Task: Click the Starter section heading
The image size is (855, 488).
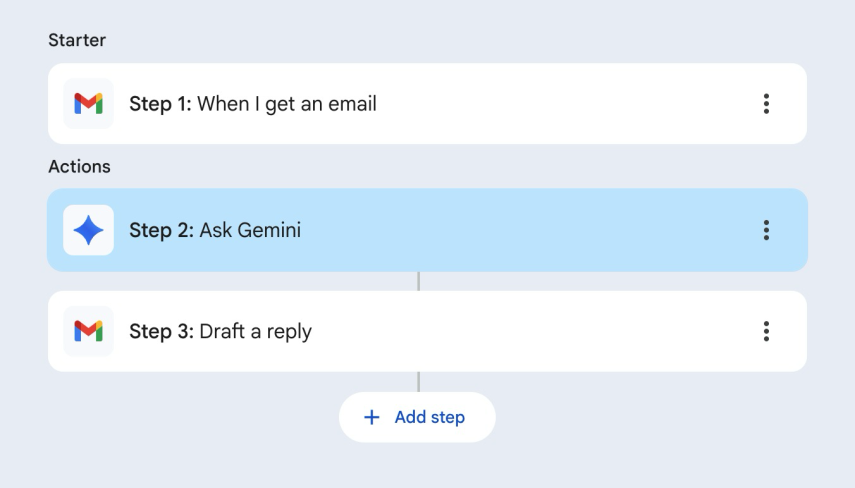Action: point(77,41)
